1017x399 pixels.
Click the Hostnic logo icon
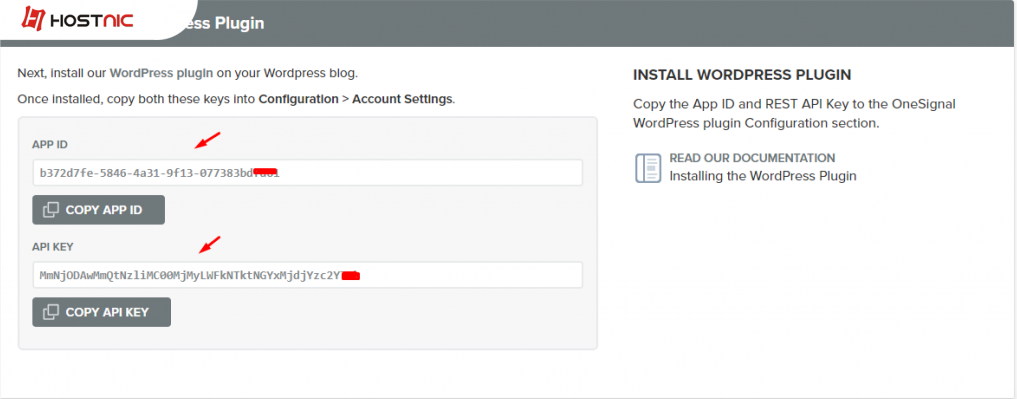click(x=32, y=19)
